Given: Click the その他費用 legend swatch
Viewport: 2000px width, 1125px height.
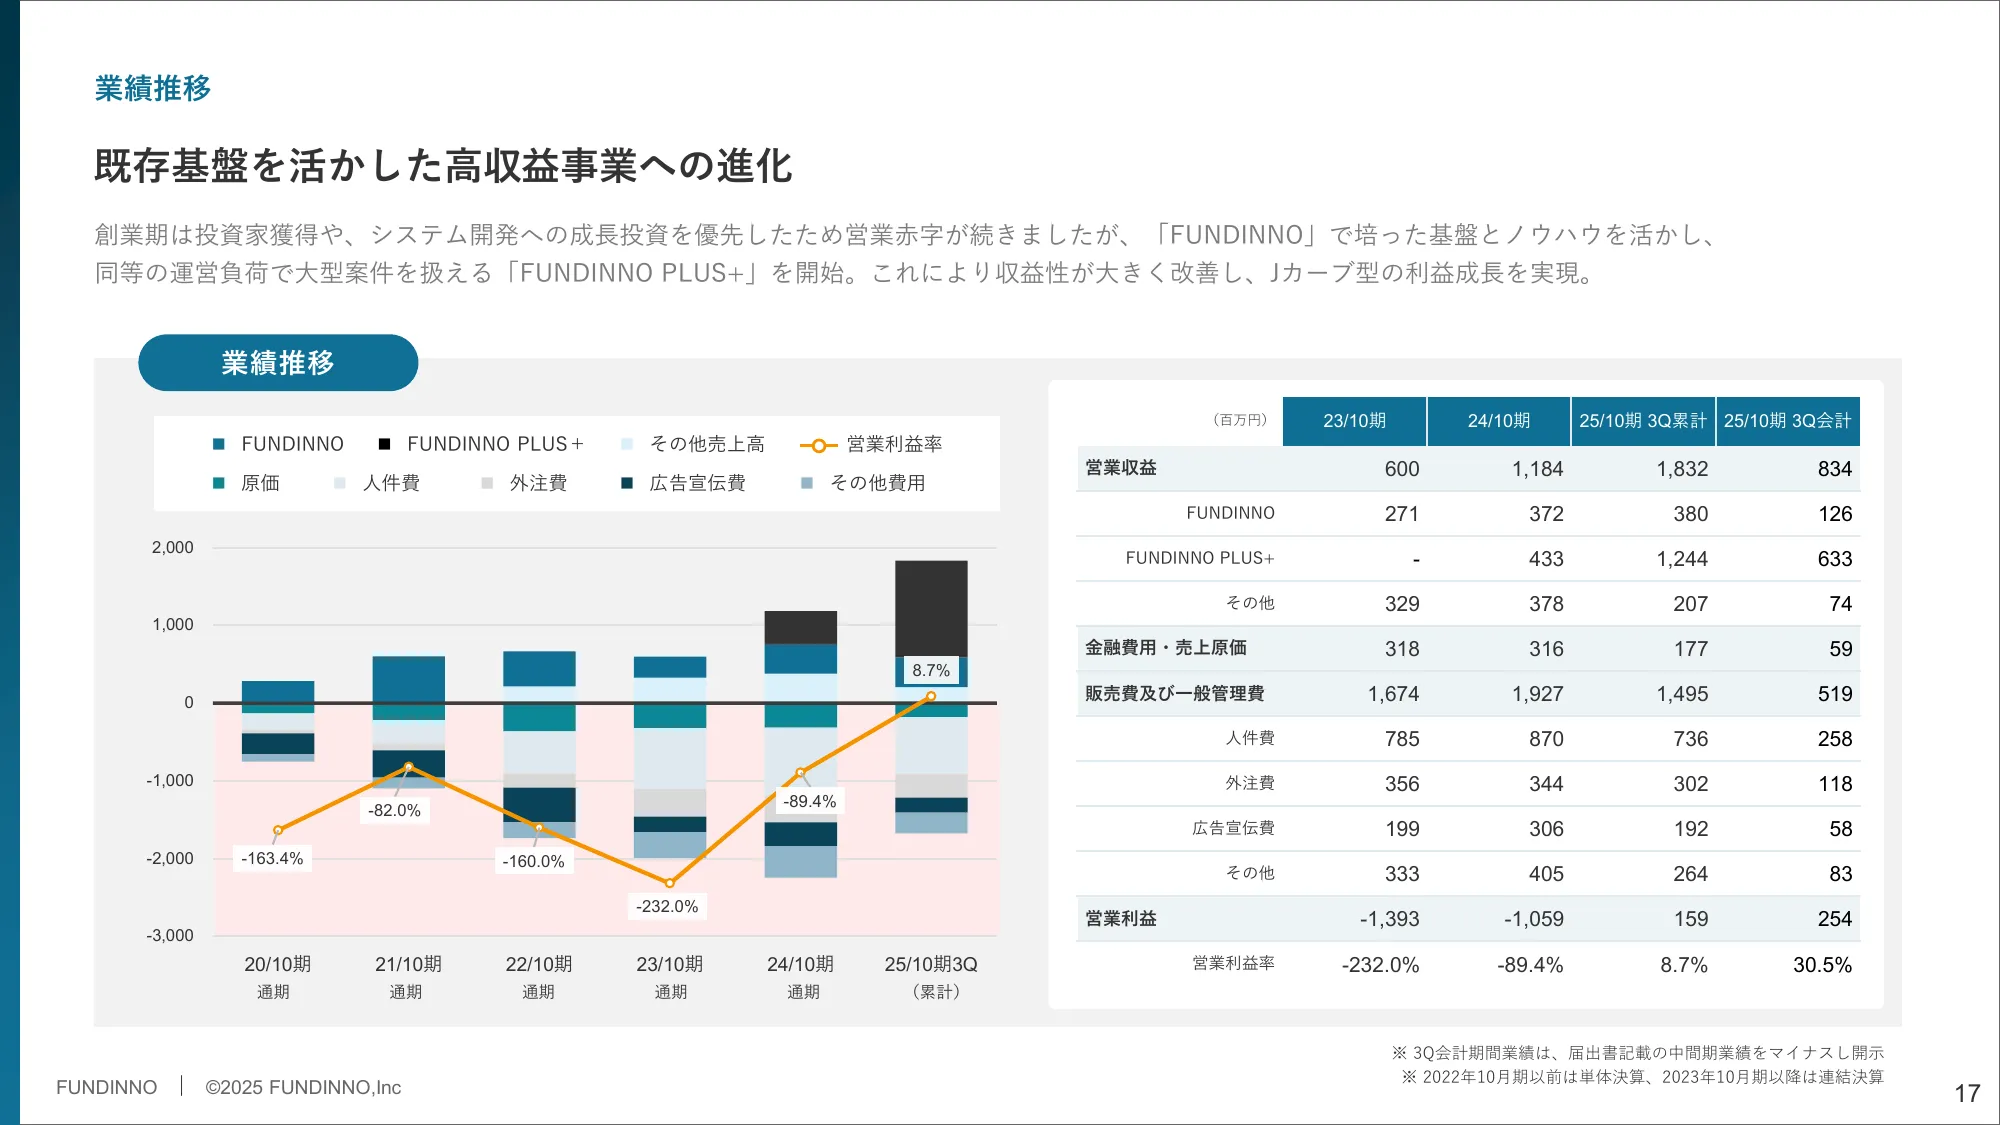Looking at the screenshot, I should pos(805,483).
